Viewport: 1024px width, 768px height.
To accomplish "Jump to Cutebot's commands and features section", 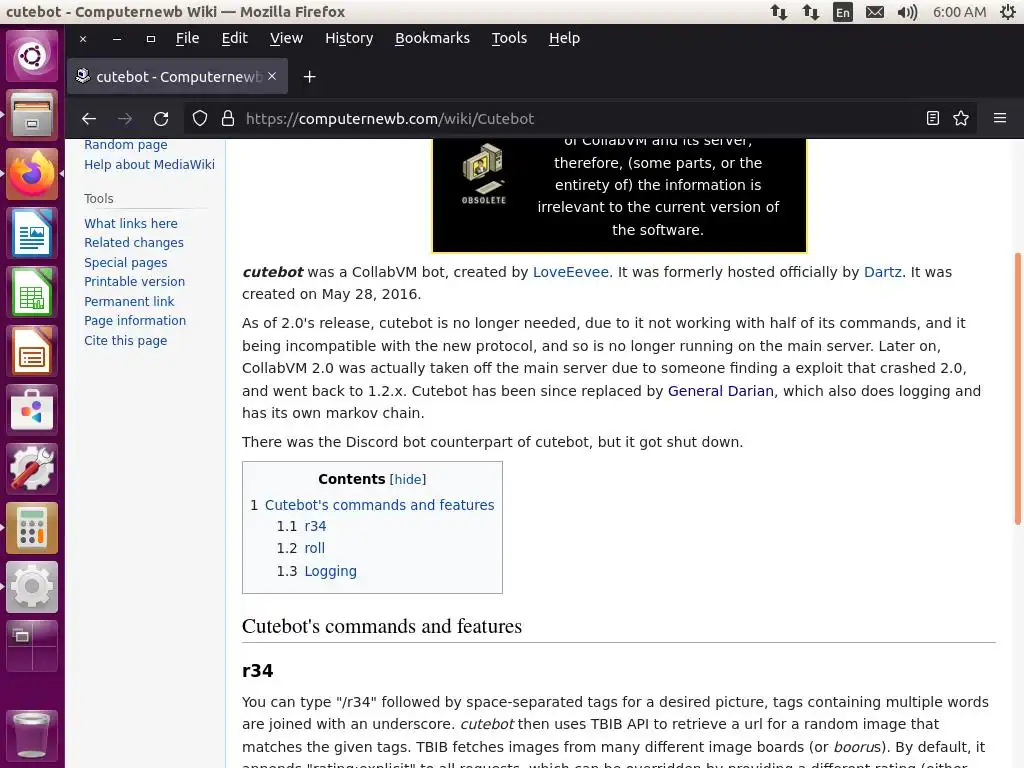I will point(379,505).
